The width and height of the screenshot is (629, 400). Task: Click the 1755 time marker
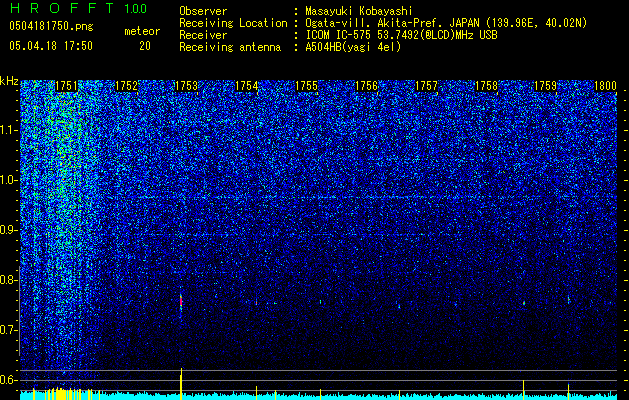(x=306, y=86)
